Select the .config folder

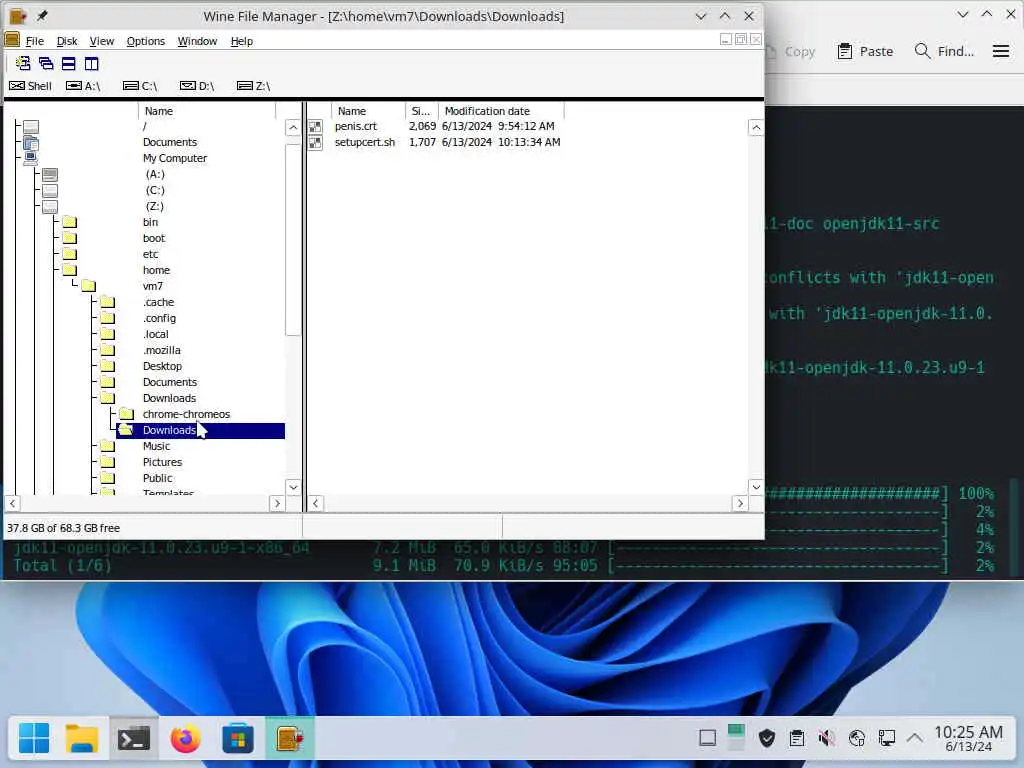pyautogui.click(x=159, y=318)
